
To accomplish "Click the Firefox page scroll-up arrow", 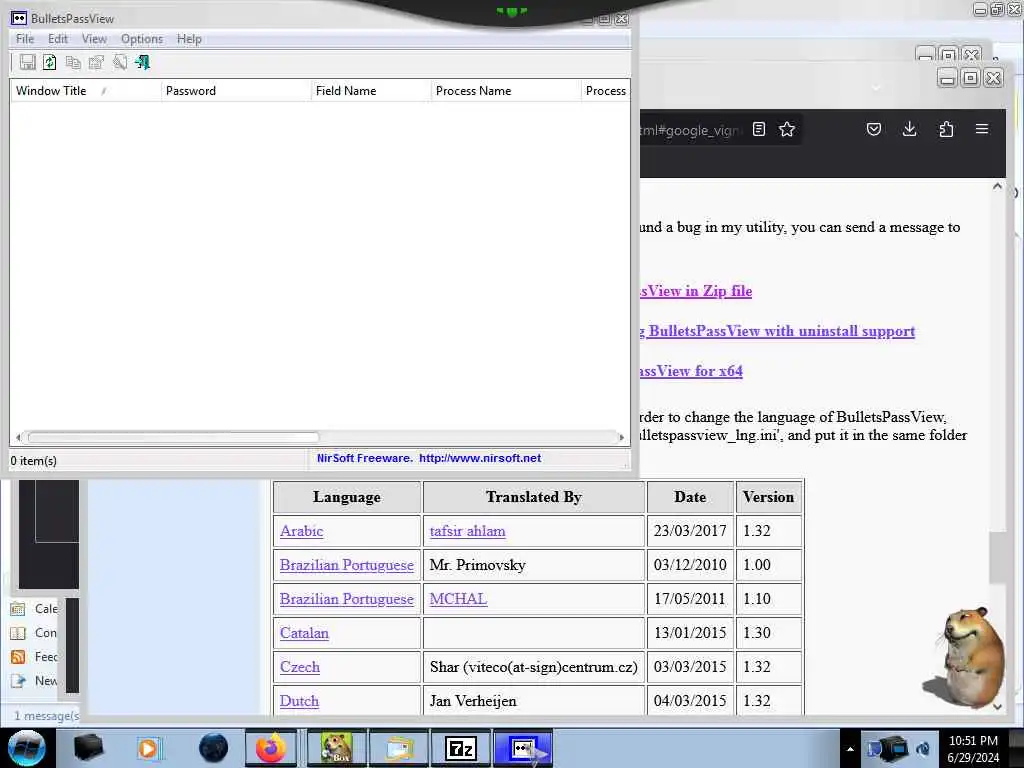I will click(997, 186).
